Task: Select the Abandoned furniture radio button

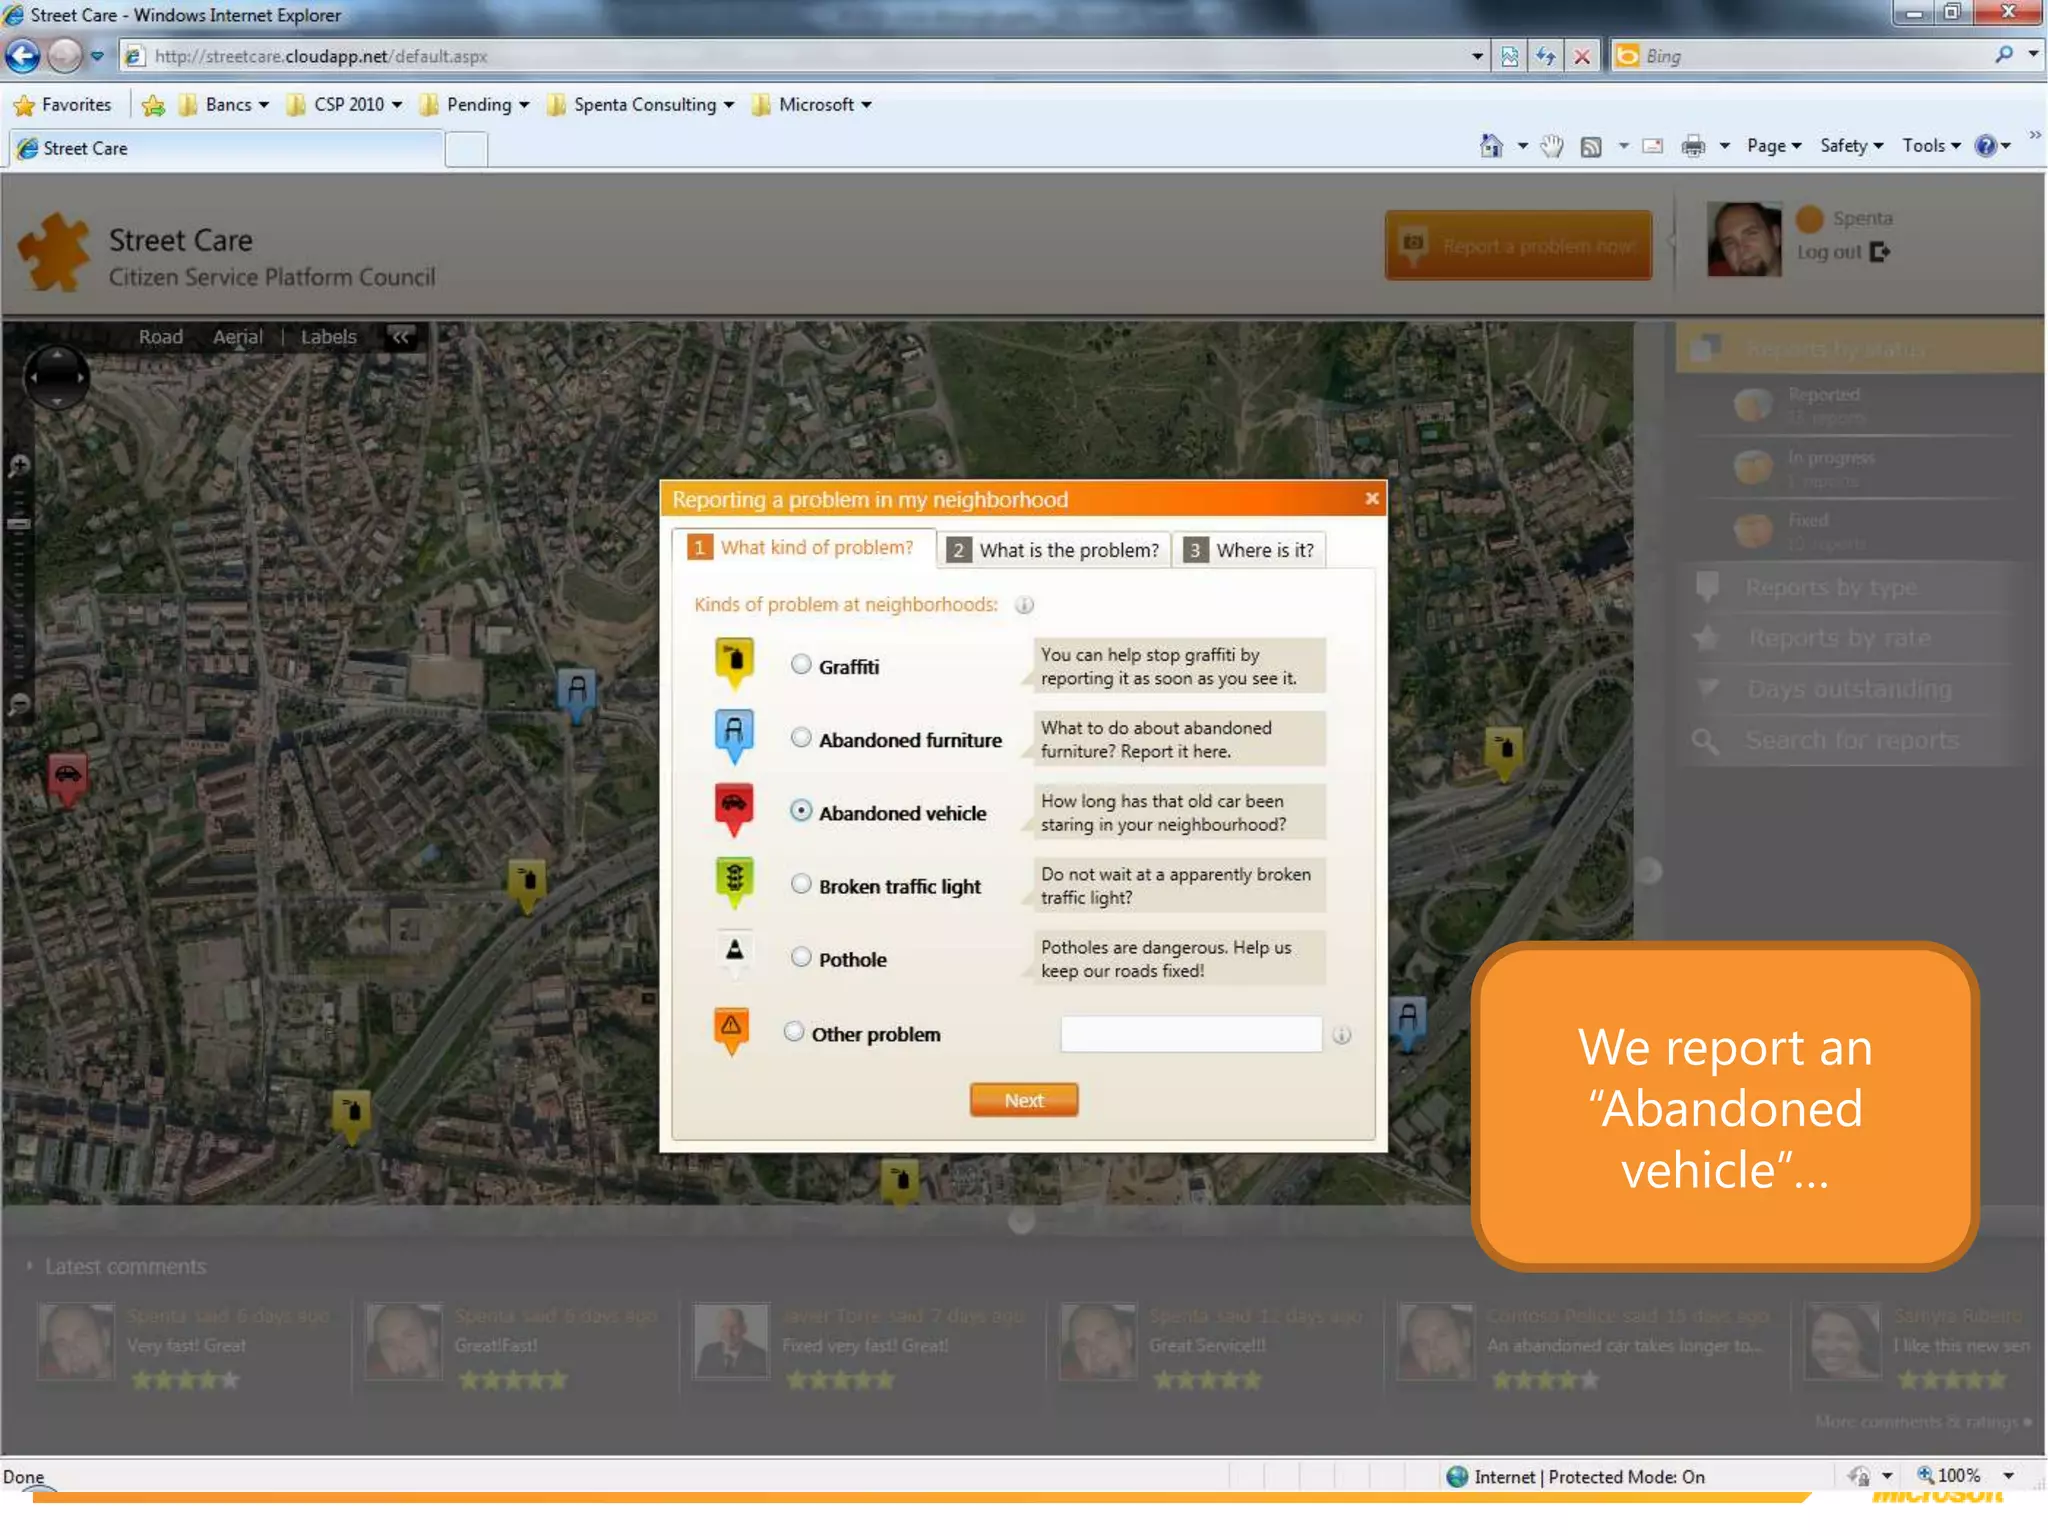Action: click(x=801, y=737)
